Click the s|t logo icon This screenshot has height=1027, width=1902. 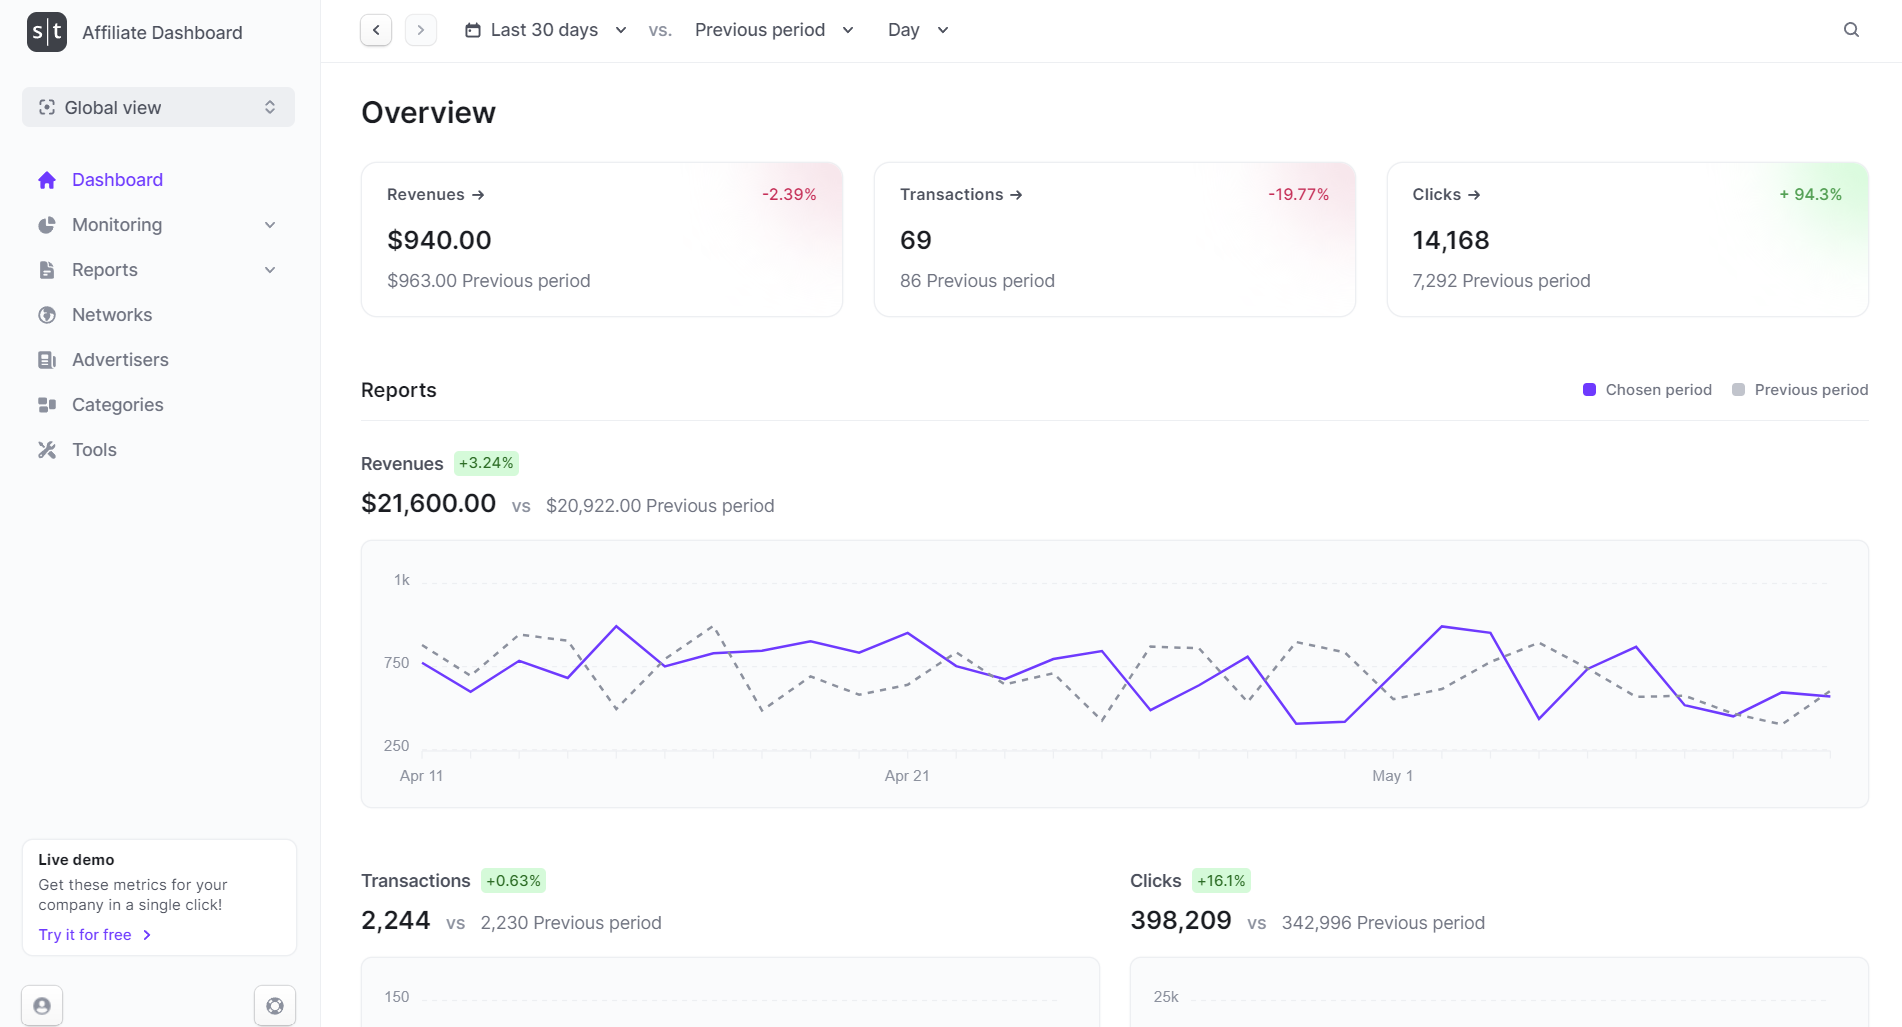[46, 32]
